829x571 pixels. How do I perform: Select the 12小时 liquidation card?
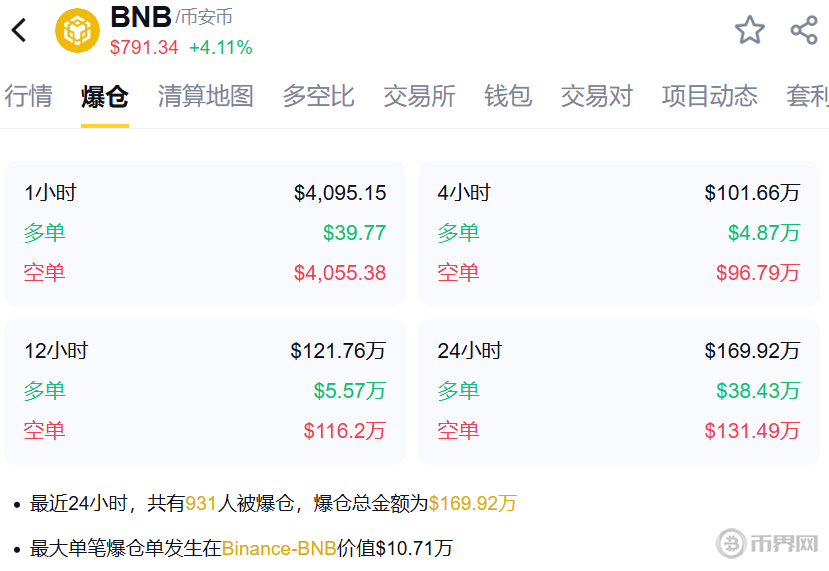[x=205, y=391]
